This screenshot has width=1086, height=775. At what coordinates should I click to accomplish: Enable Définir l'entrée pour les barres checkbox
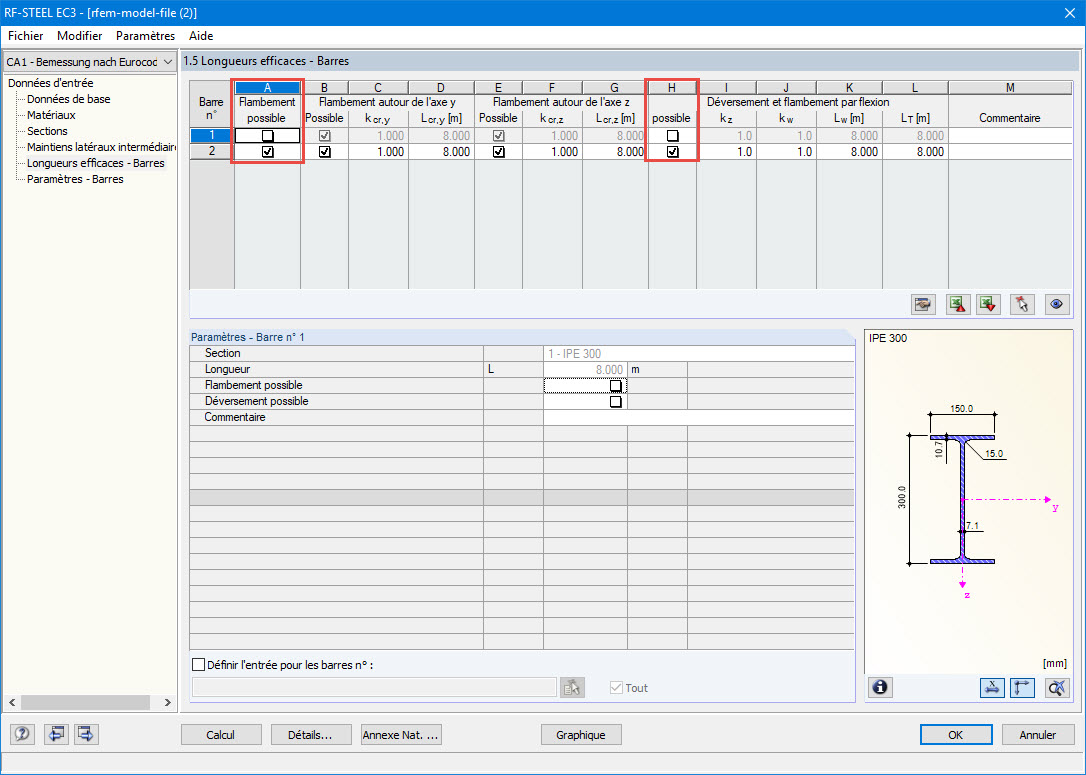tap(198, 665)
